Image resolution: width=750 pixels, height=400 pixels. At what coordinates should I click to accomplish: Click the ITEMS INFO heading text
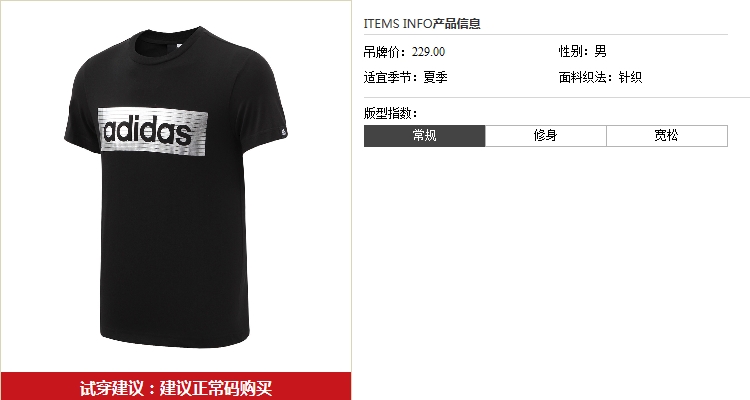coord(398,23)
